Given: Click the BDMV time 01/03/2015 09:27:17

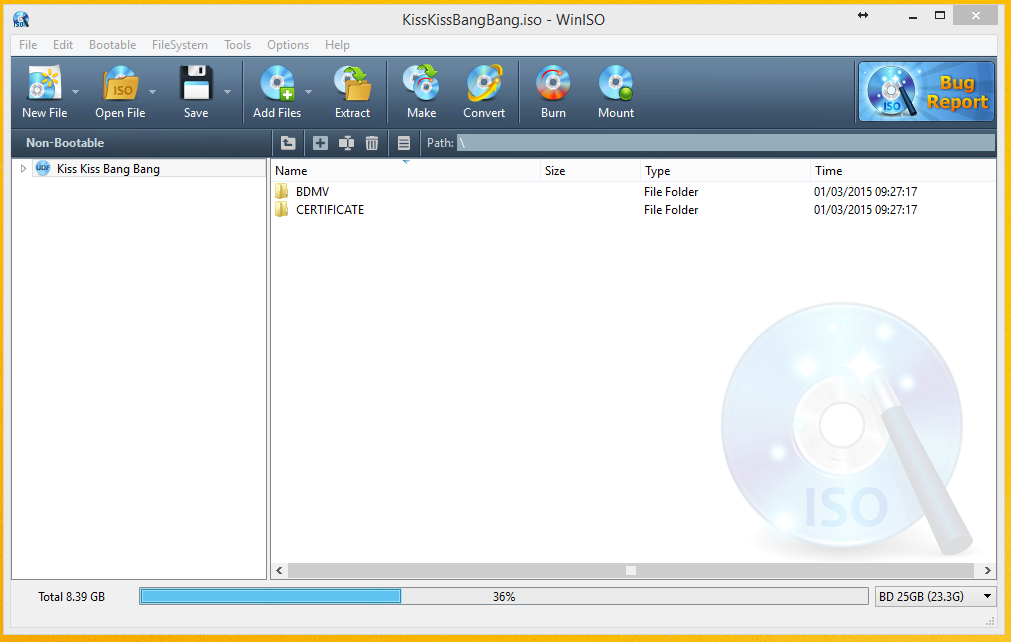Looking at the screenshot, I should coord(865,191).
